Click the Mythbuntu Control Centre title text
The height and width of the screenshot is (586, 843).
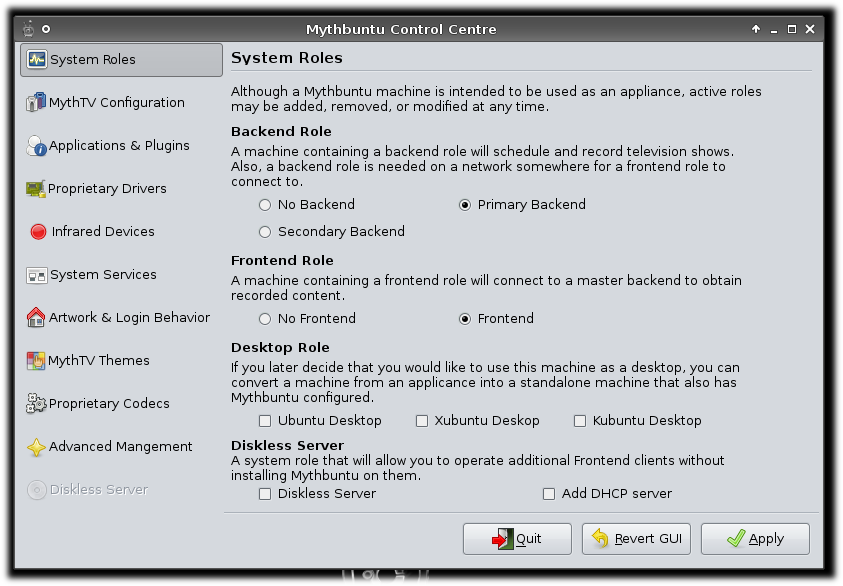tap(401, 30)
